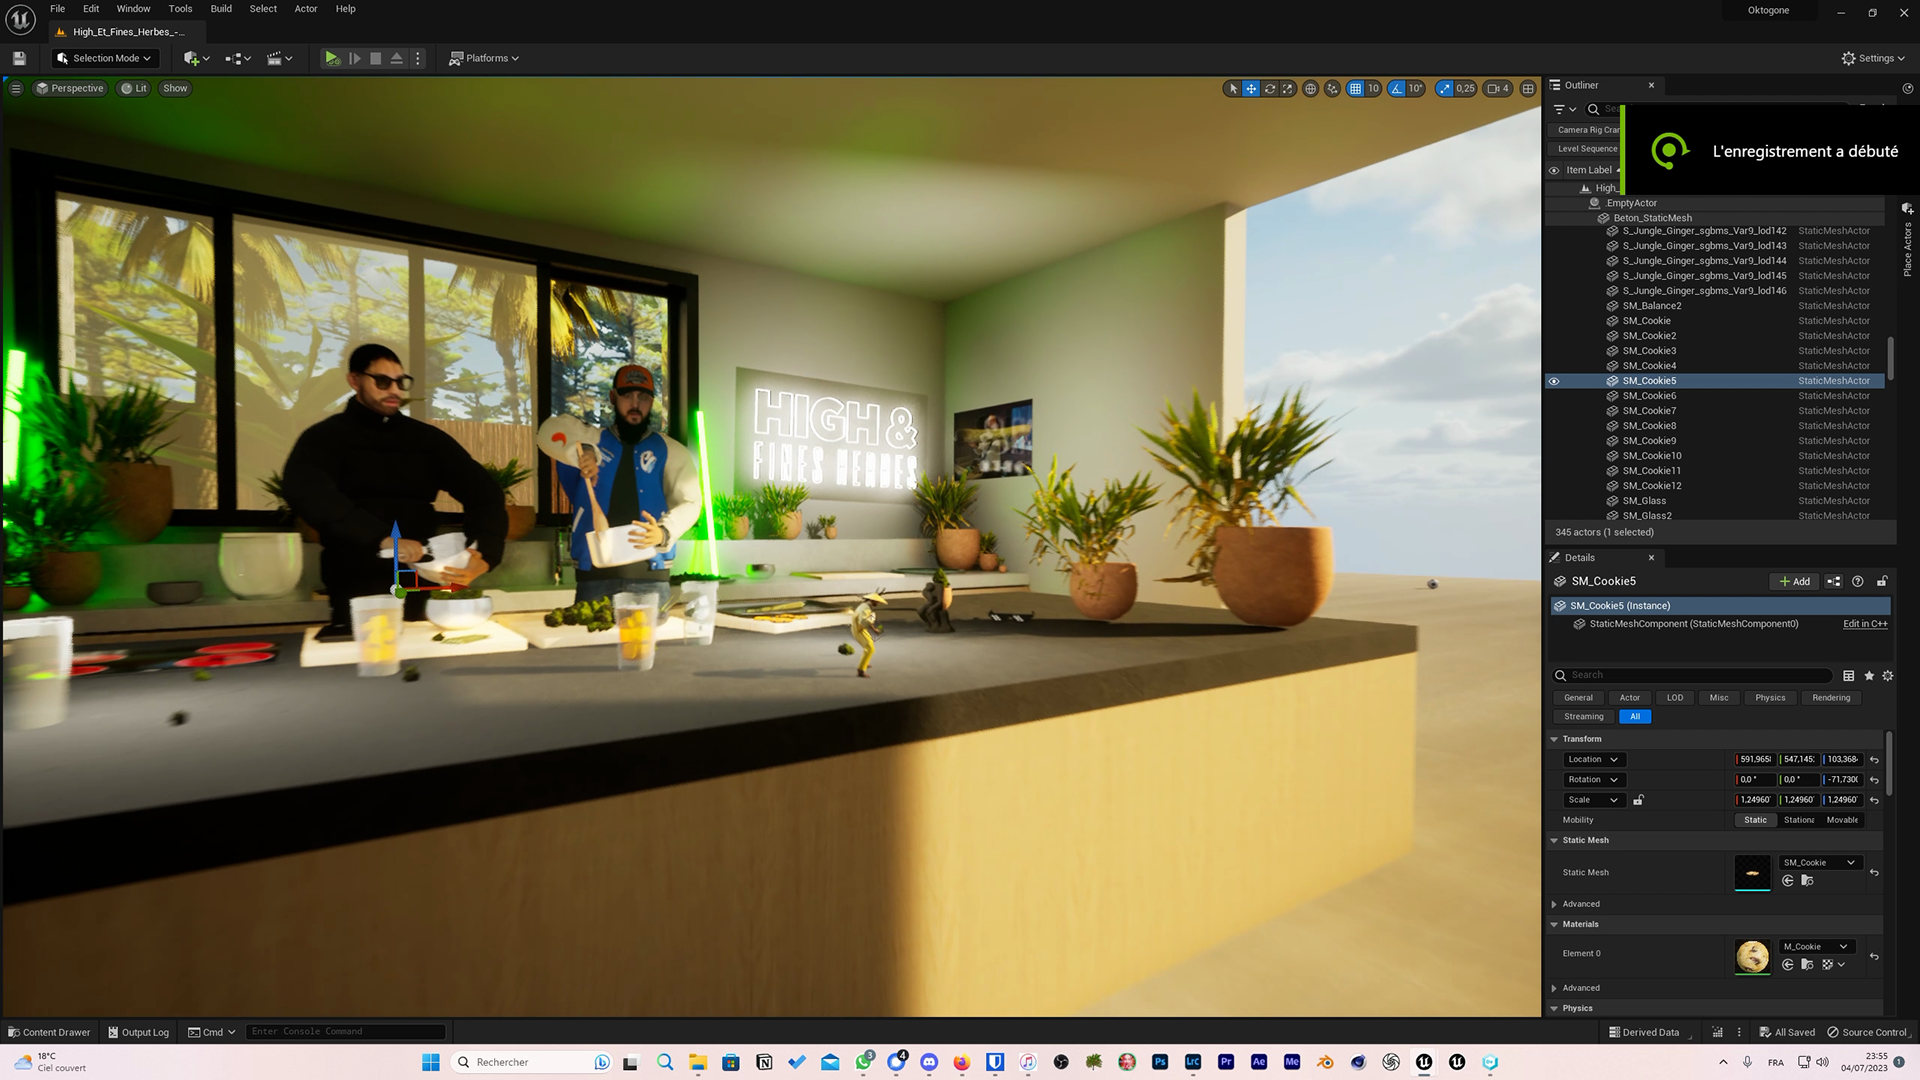
Task: Toggle rotation angle snapping
Action: [x=1396, y=88]
